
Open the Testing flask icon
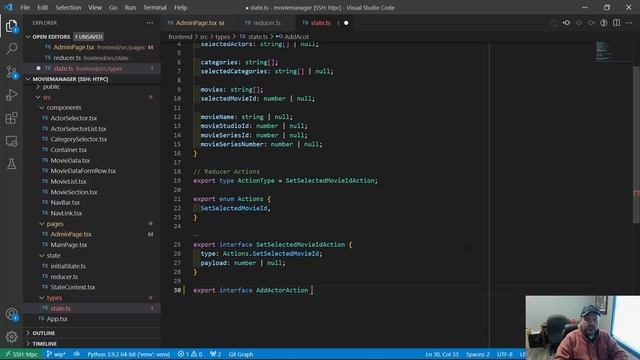click(x=11, y=164)
